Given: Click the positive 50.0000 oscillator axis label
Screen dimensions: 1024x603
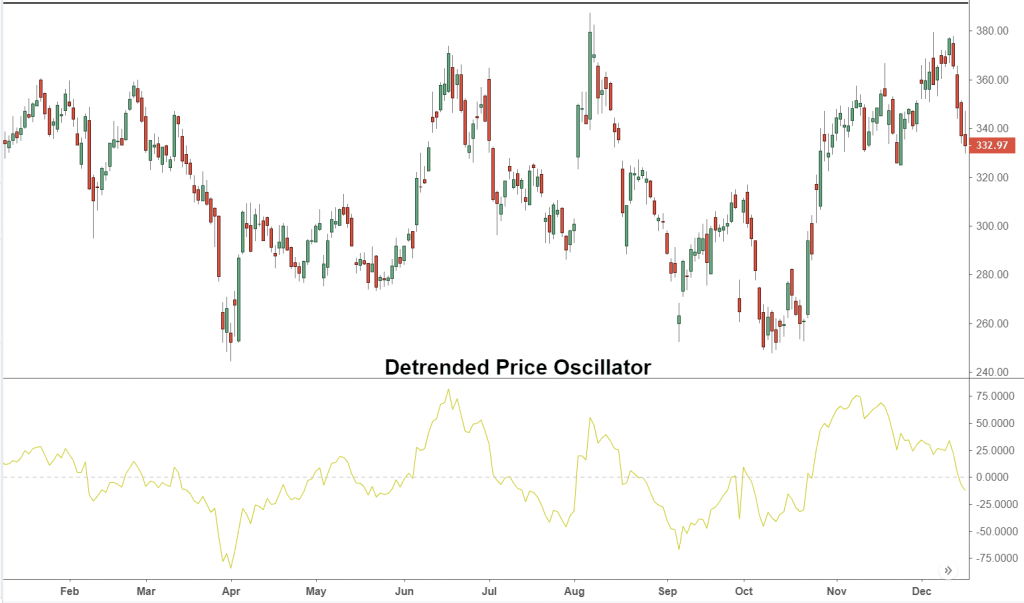Looking at the screenshot, I should point(995,423).
